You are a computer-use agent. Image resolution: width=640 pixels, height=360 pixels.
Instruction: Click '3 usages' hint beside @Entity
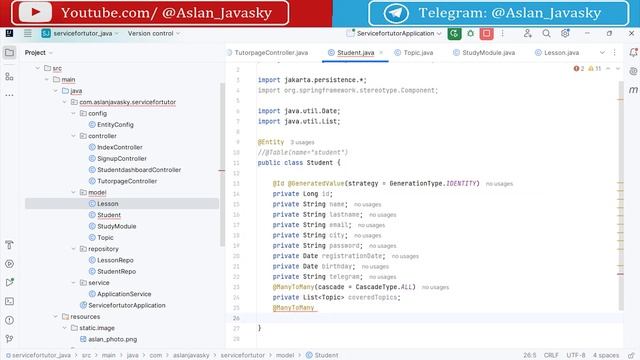tap(302, 142)
